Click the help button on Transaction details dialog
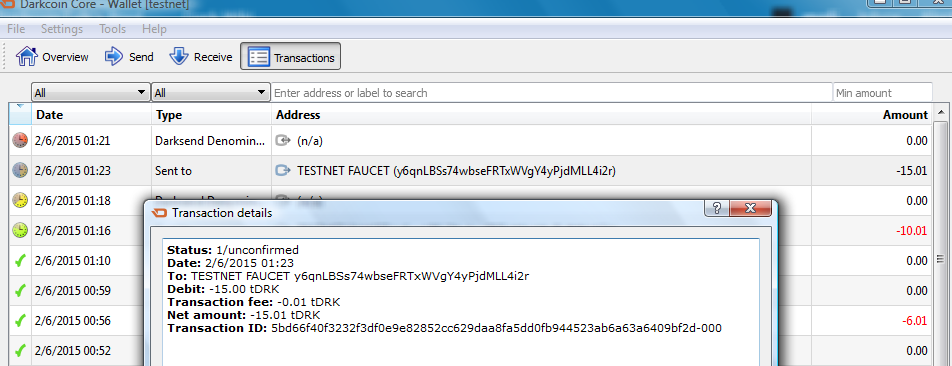This screenshot has width=952, height=366. pos(716,209)
